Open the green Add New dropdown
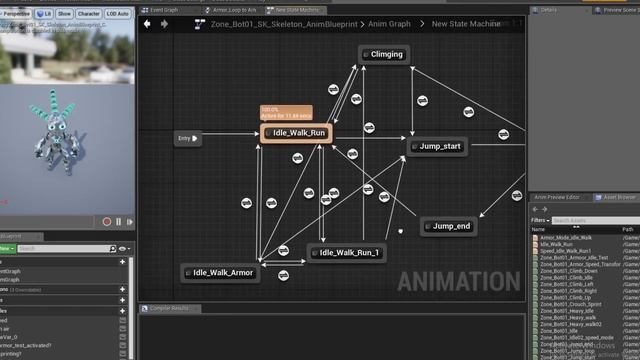The image size is (640, 360). [x=7, y=248]
